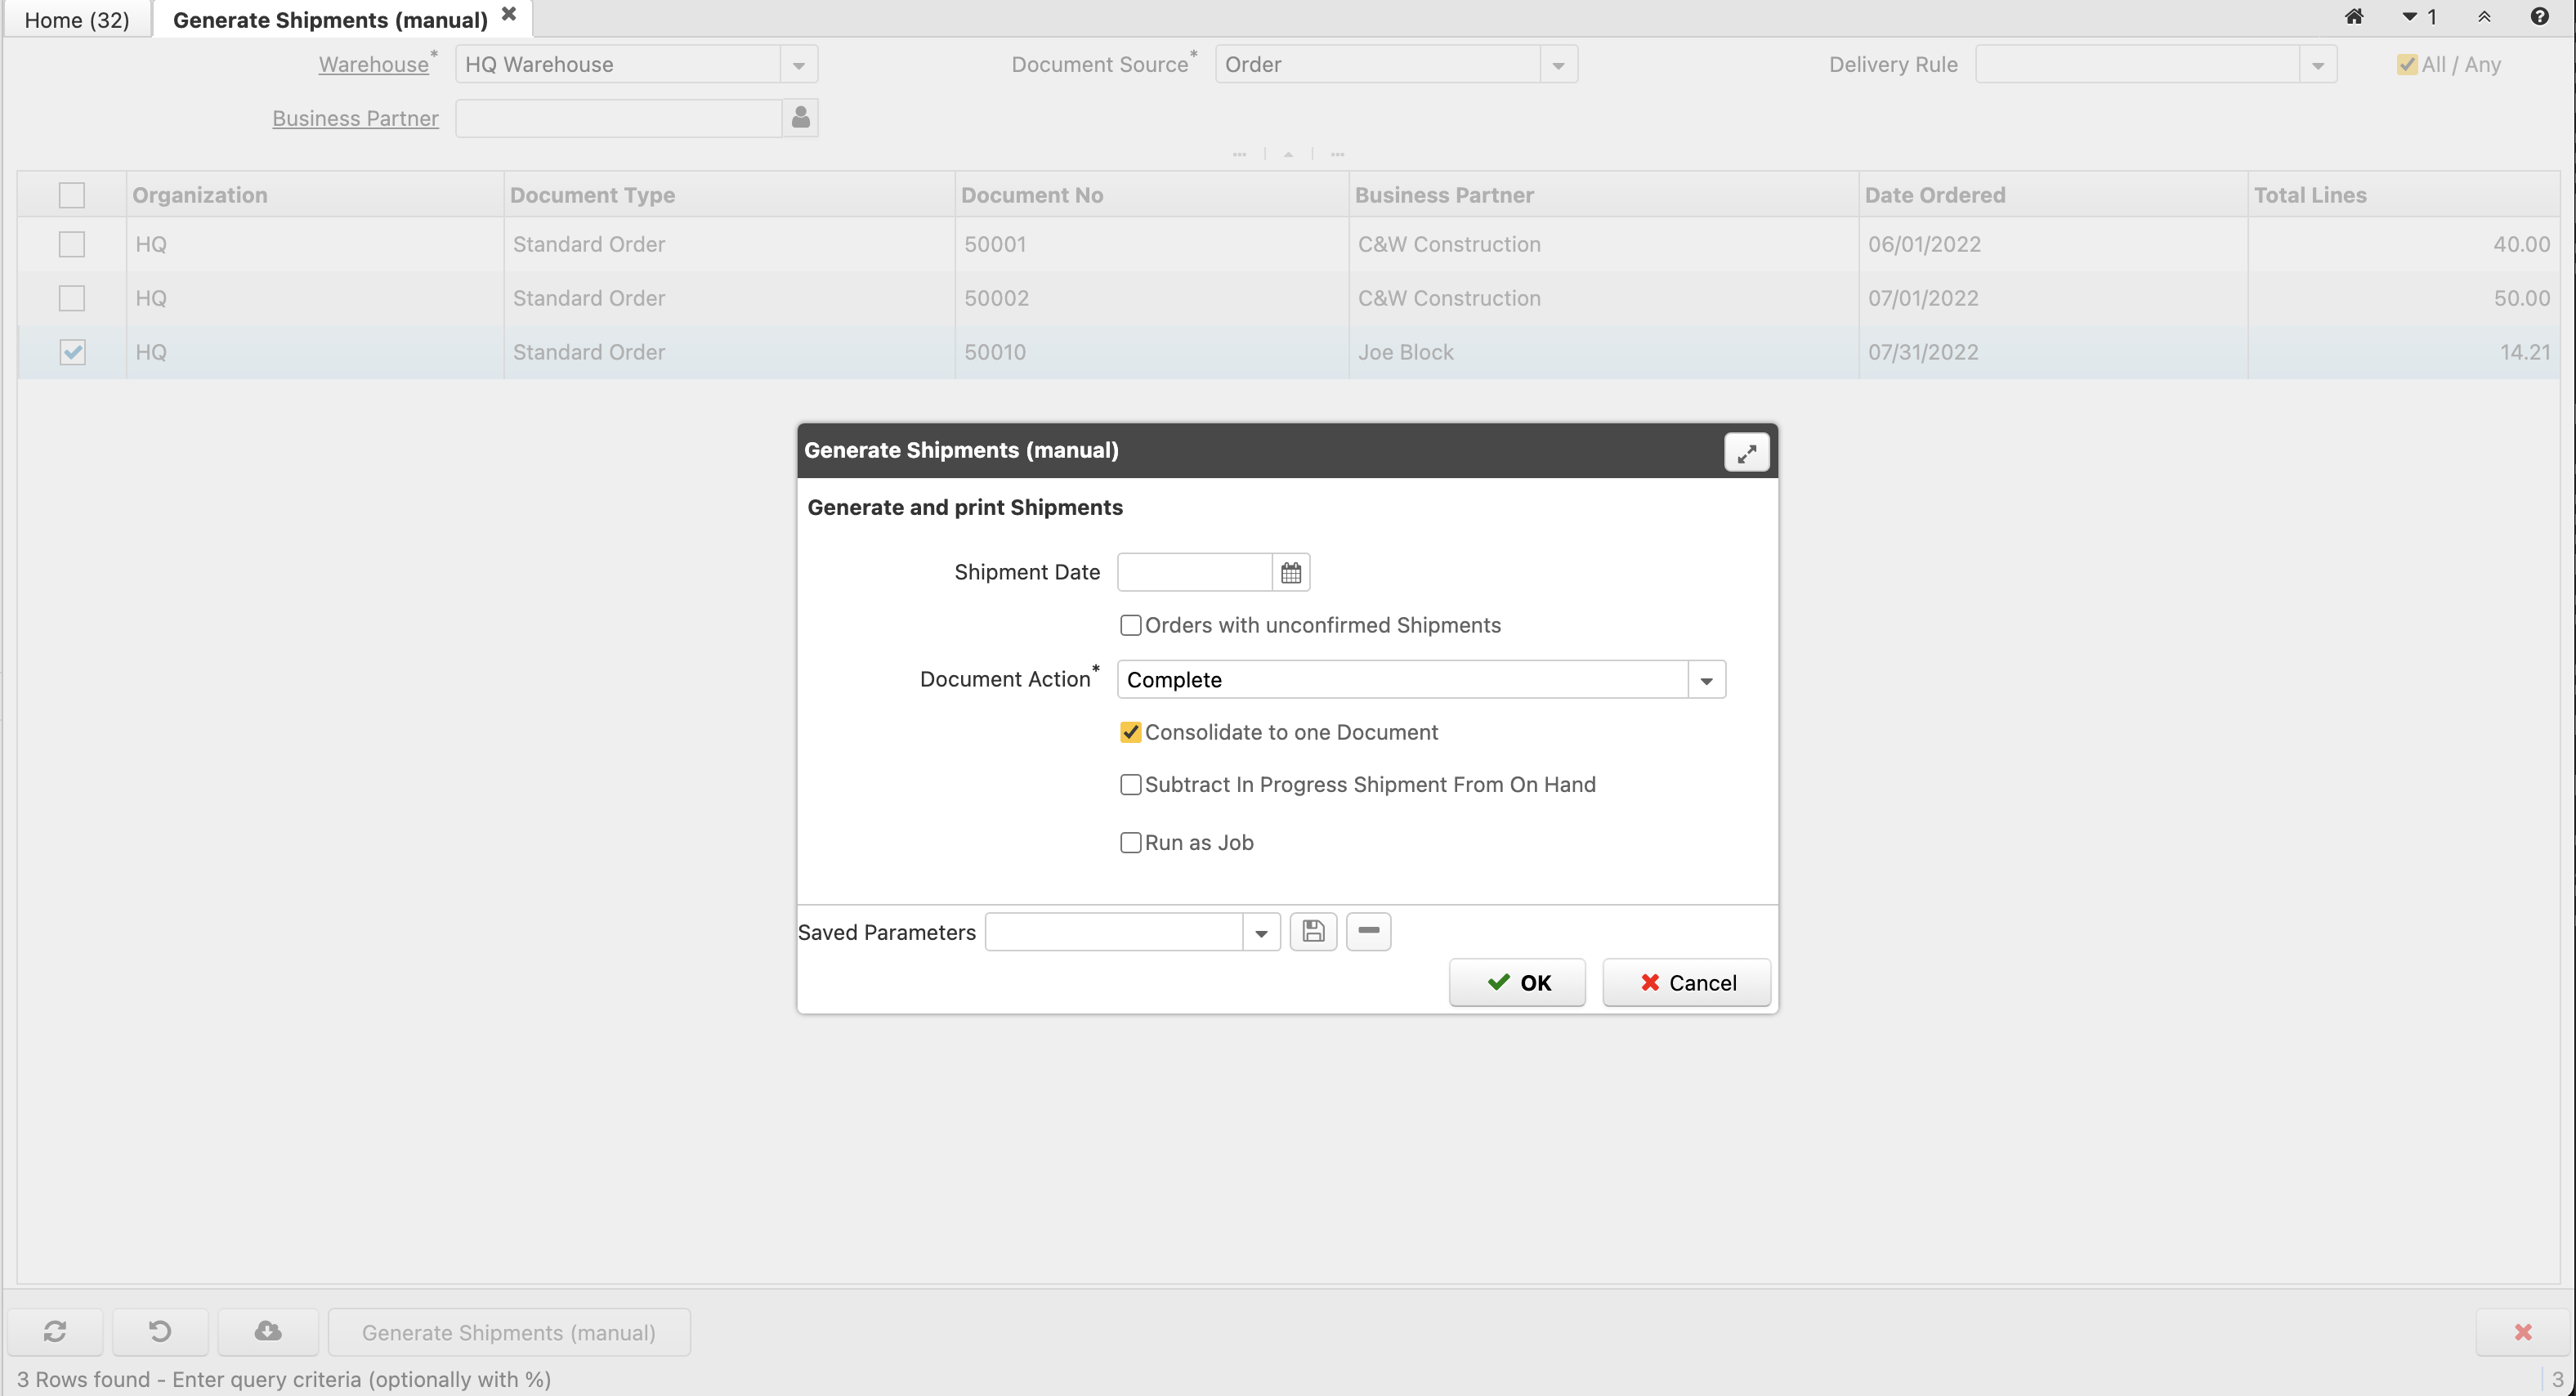Change the Document Action selection
Image resolution: width=2576 pixels, height=1396 pixels.
(x=1705, y=679)
